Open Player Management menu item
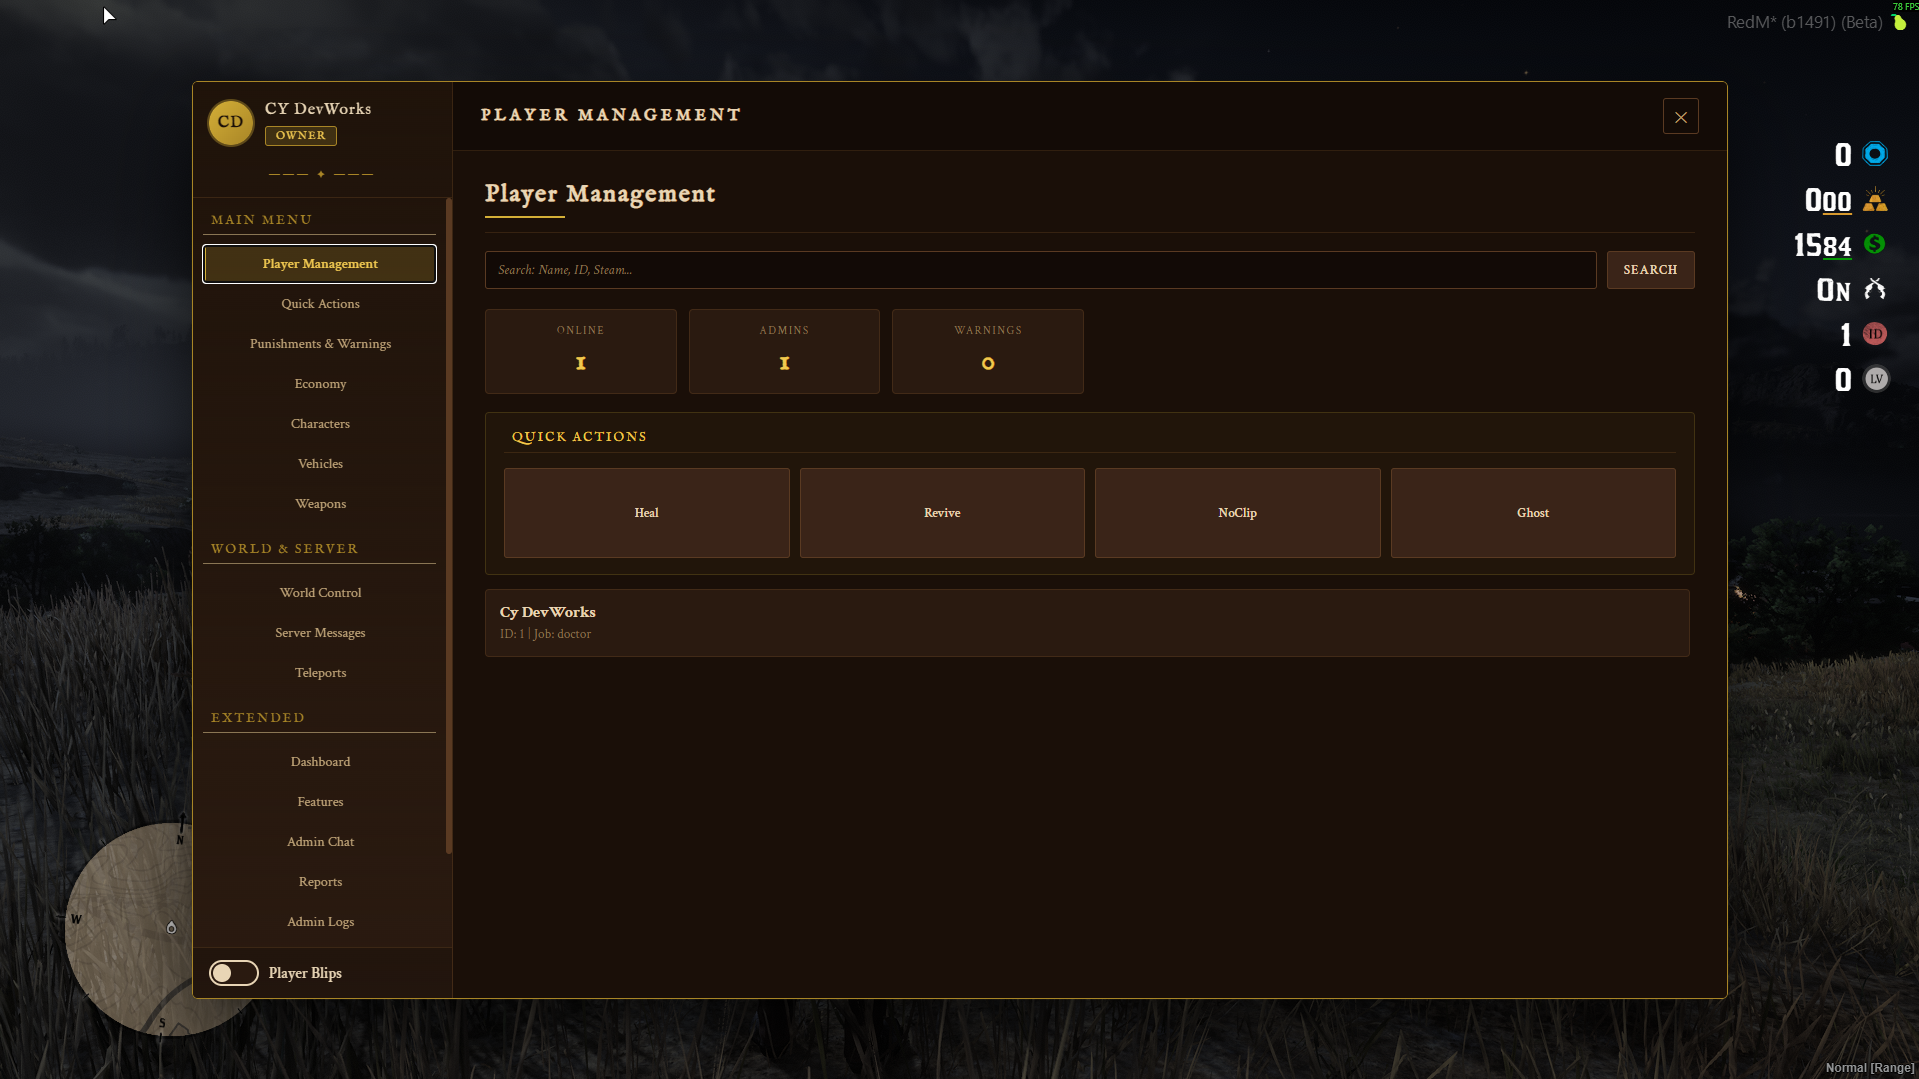The width and height of the screenshot is (1919, 1079). click(320, 264)
